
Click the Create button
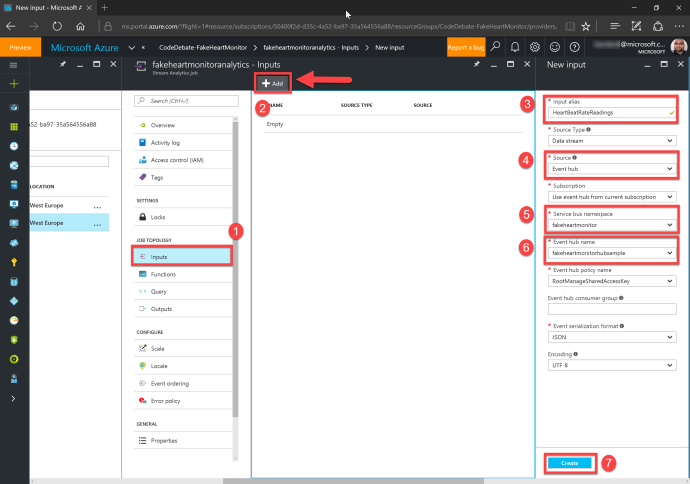[x=569, y=463]
